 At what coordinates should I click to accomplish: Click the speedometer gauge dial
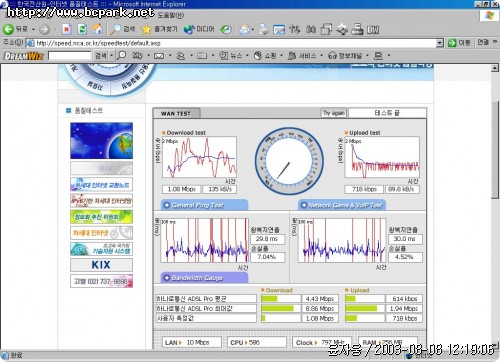pyautogui.click(x=289, y=161)
